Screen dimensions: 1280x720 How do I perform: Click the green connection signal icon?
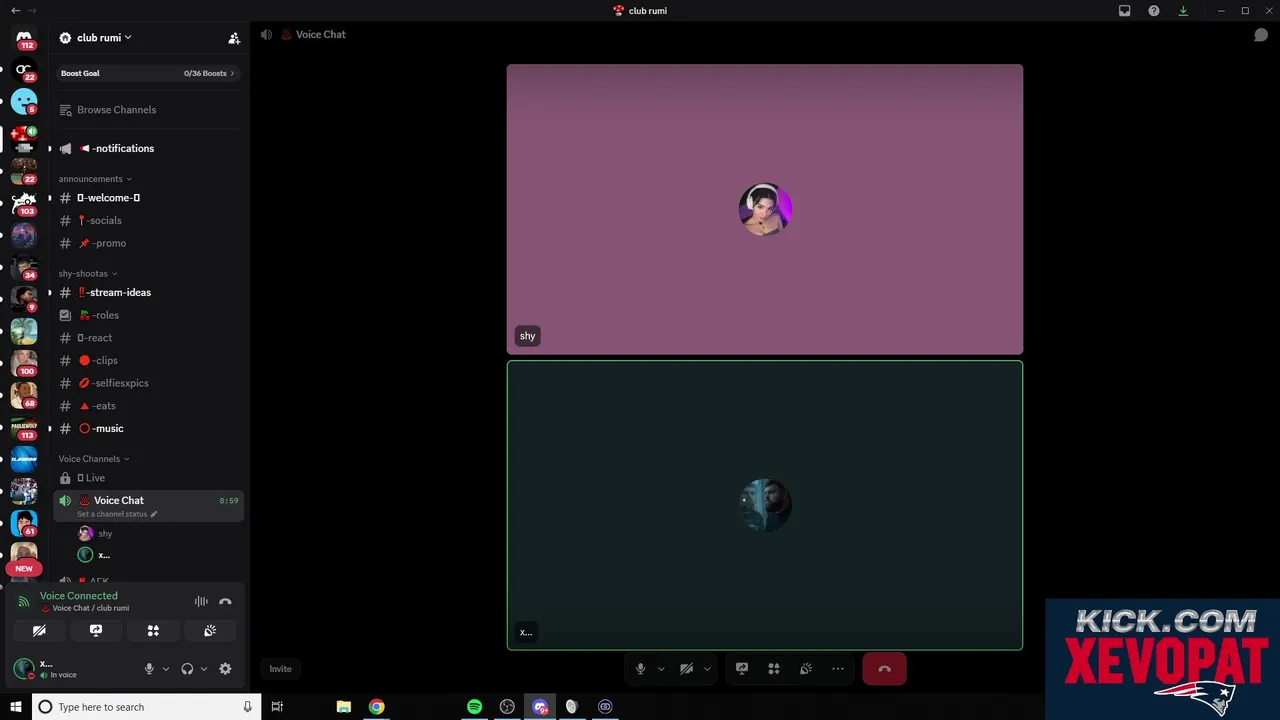point(24,602)
